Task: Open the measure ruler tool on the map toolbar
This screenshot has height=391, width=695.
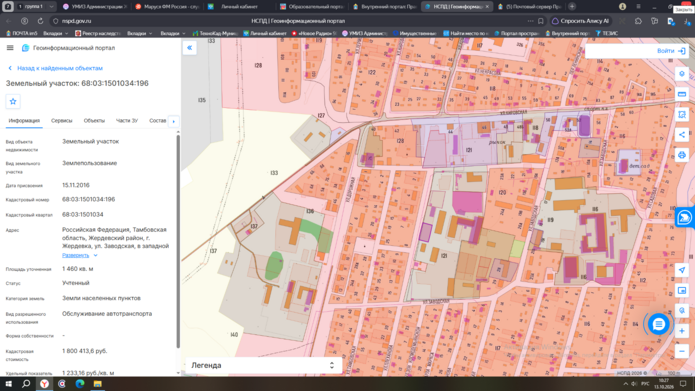Action: [x=682, y=94]
